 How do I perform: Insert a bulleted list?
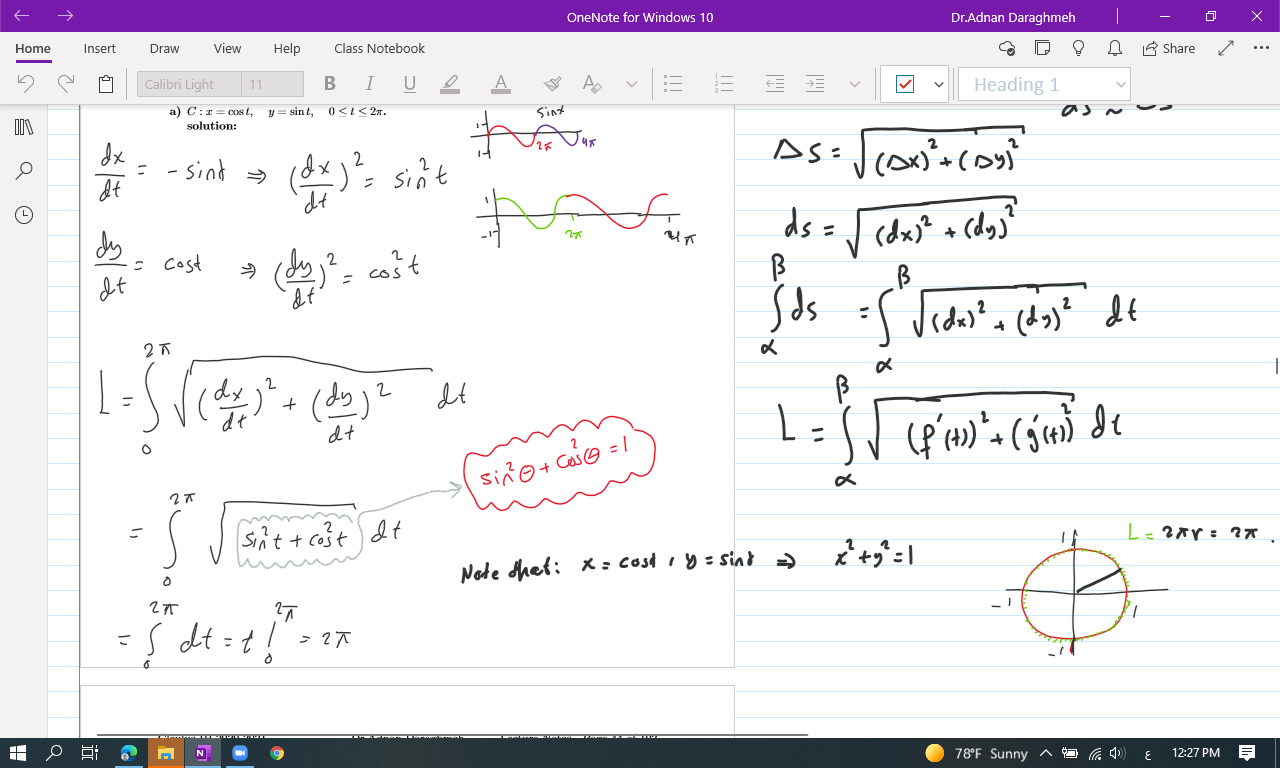674,84
